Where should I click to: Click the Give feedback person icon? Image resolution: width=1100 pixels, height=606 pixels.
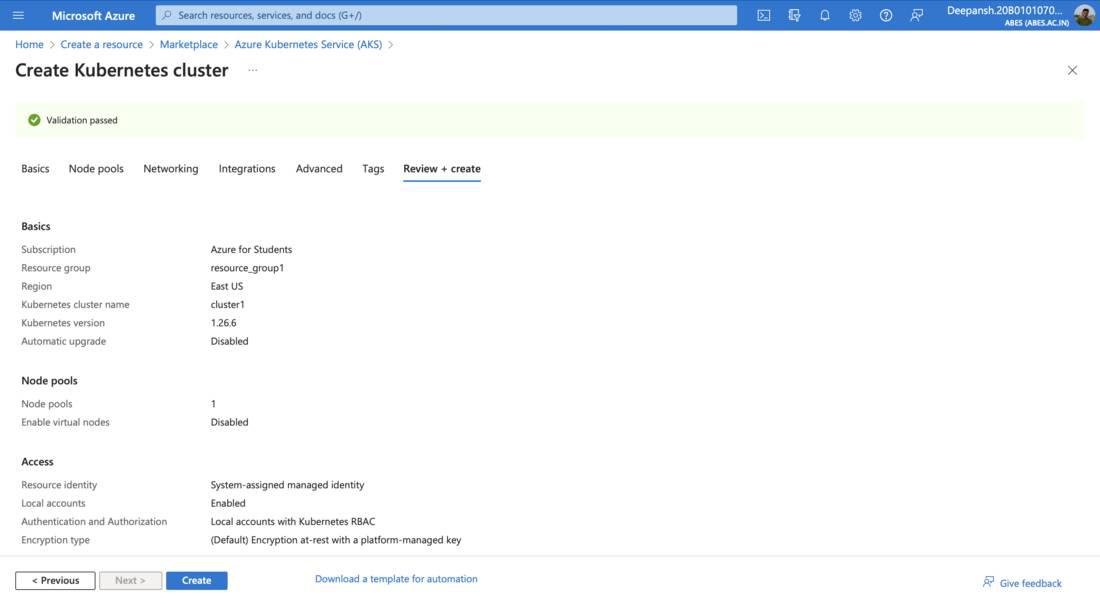[988, 582]
